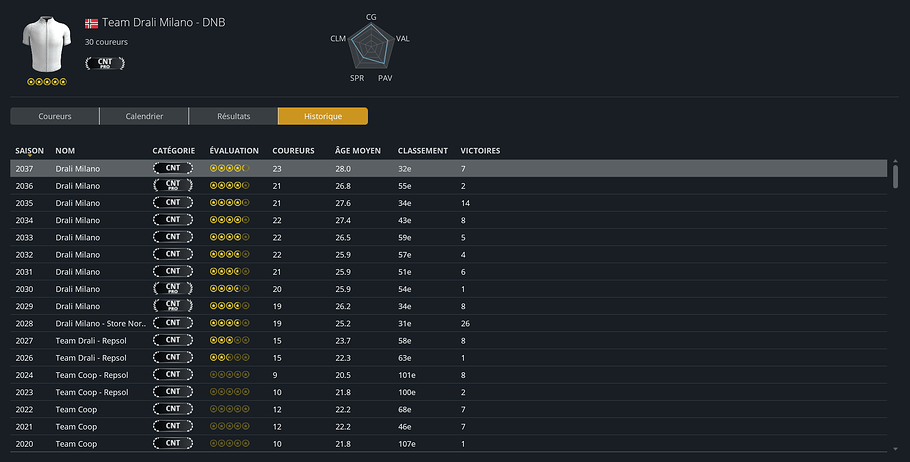This screenshot has height=462, width=910.
Task: Click the CNT badge in 2020 row
Action: [173, 443]
